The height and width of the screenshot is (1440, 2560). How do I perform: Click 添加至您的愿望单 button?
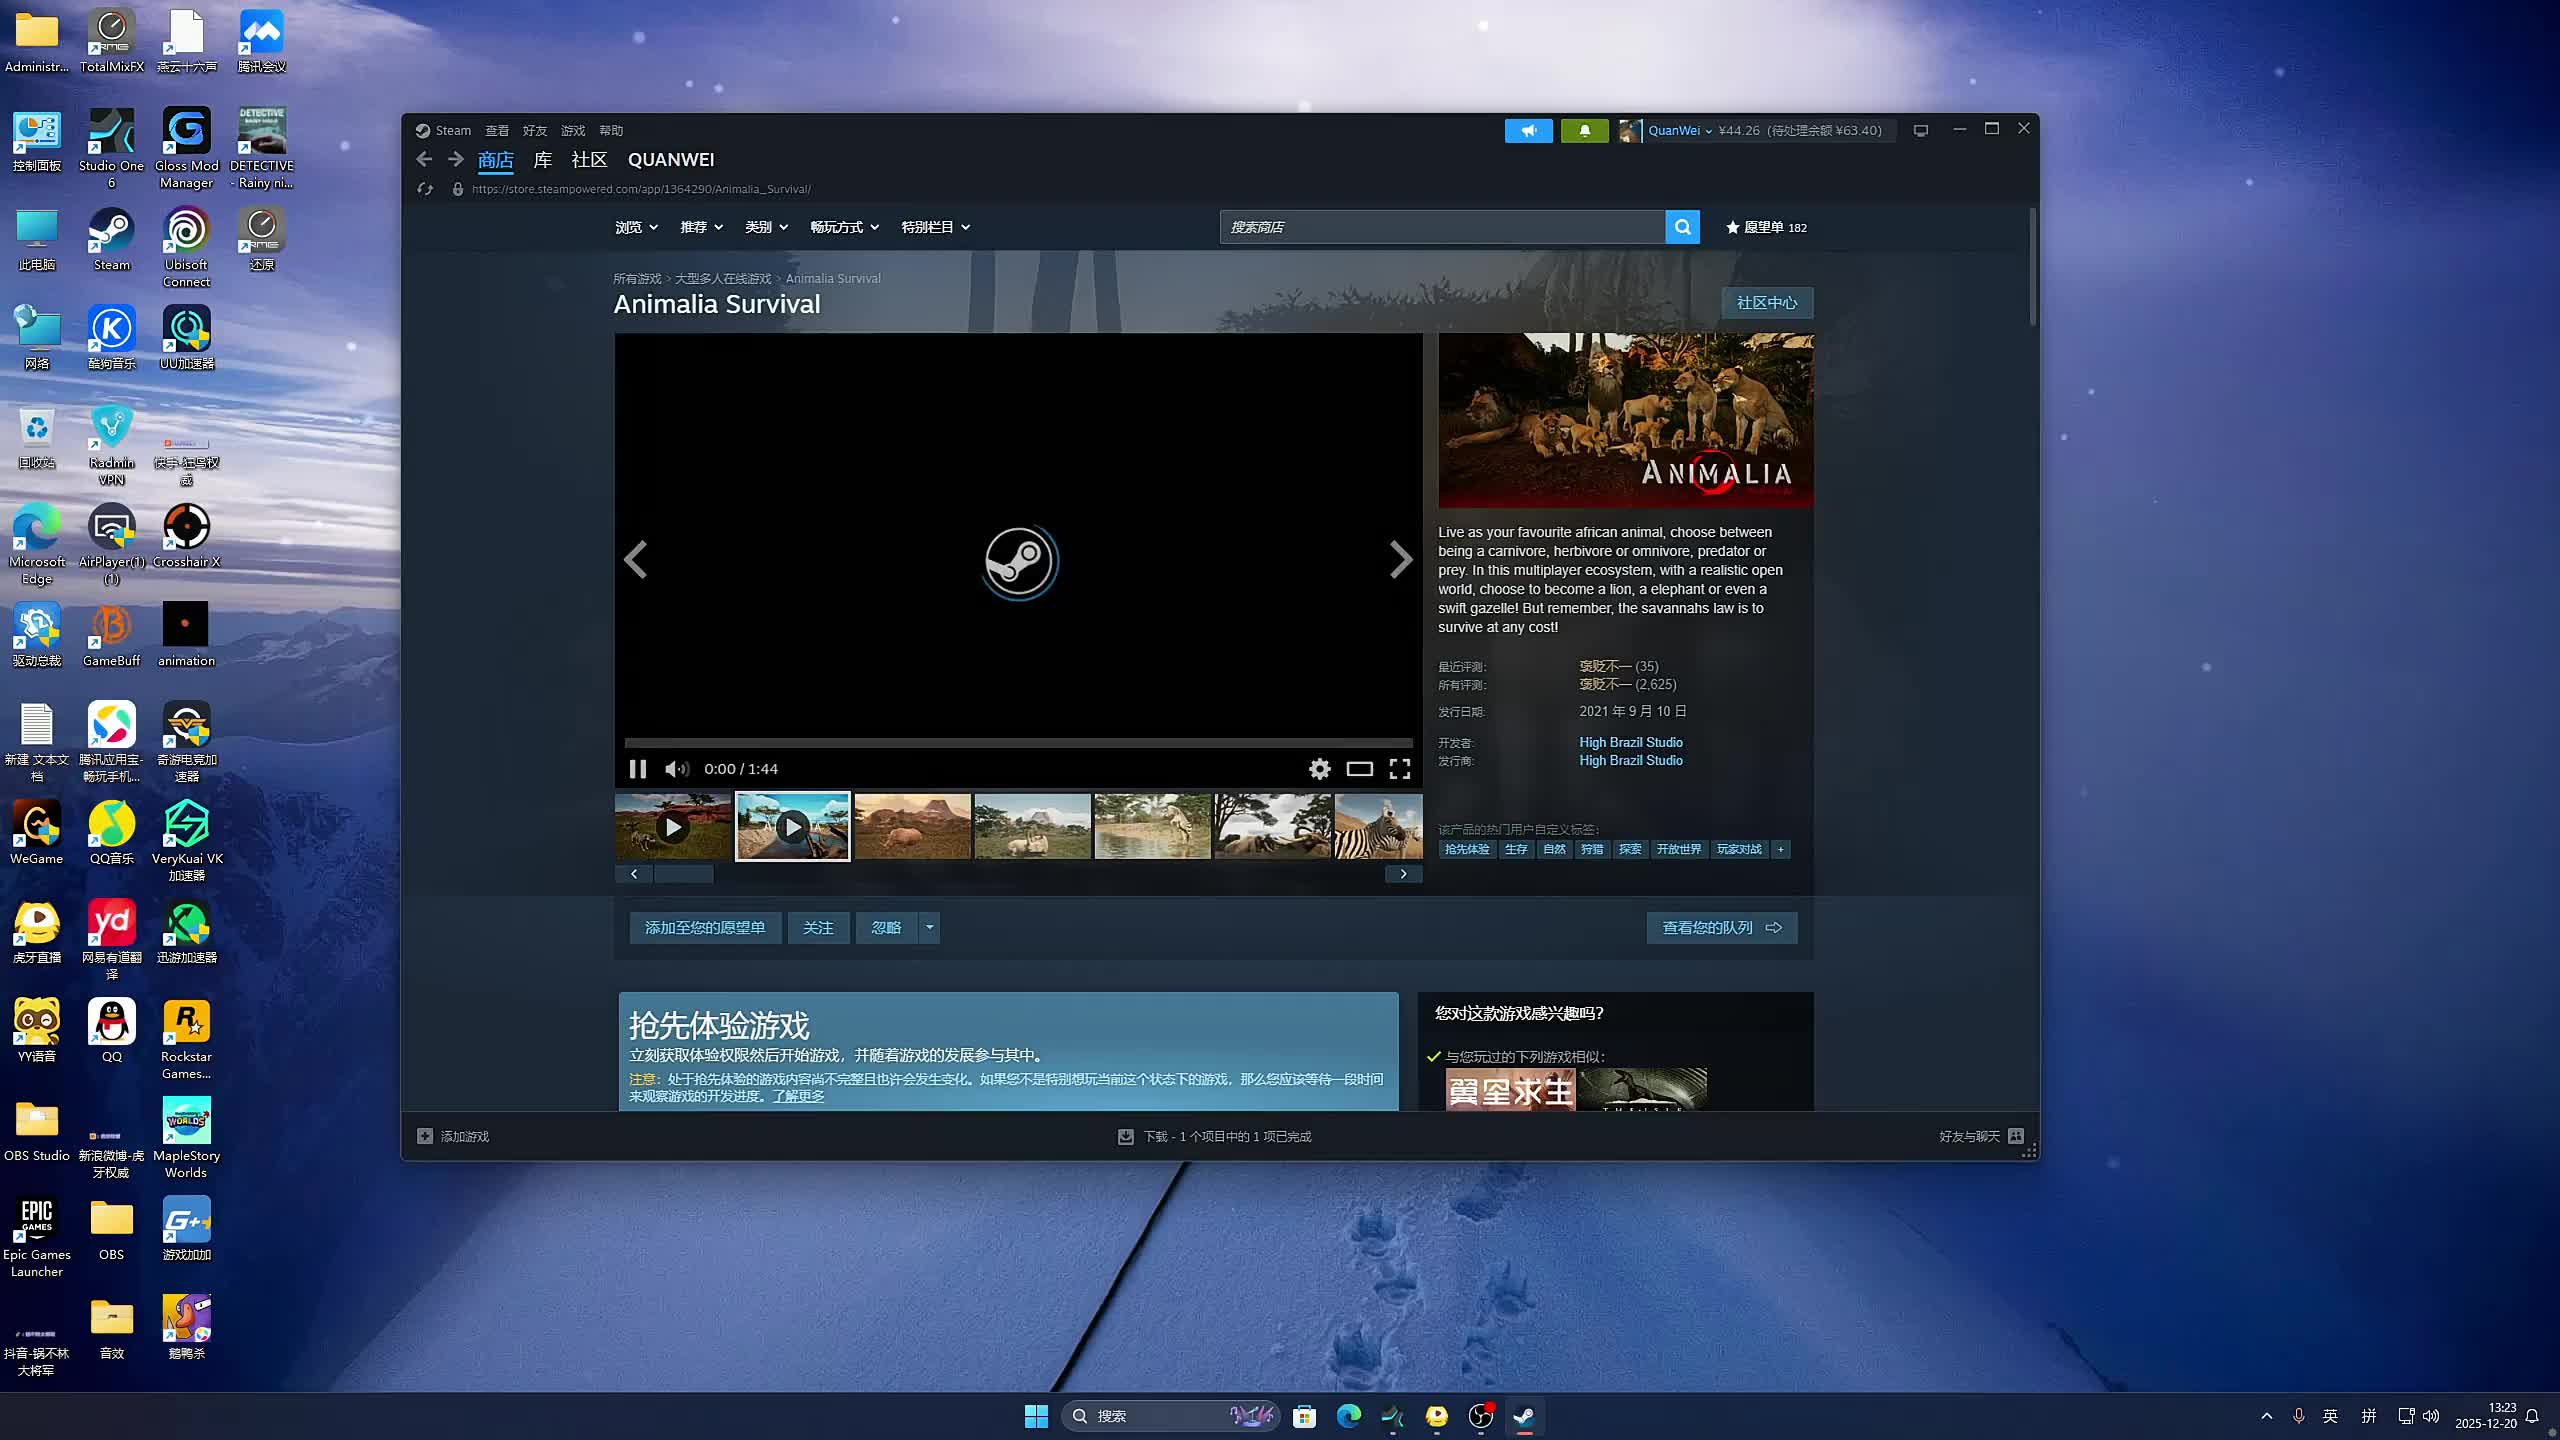click(x=704, y=927)
